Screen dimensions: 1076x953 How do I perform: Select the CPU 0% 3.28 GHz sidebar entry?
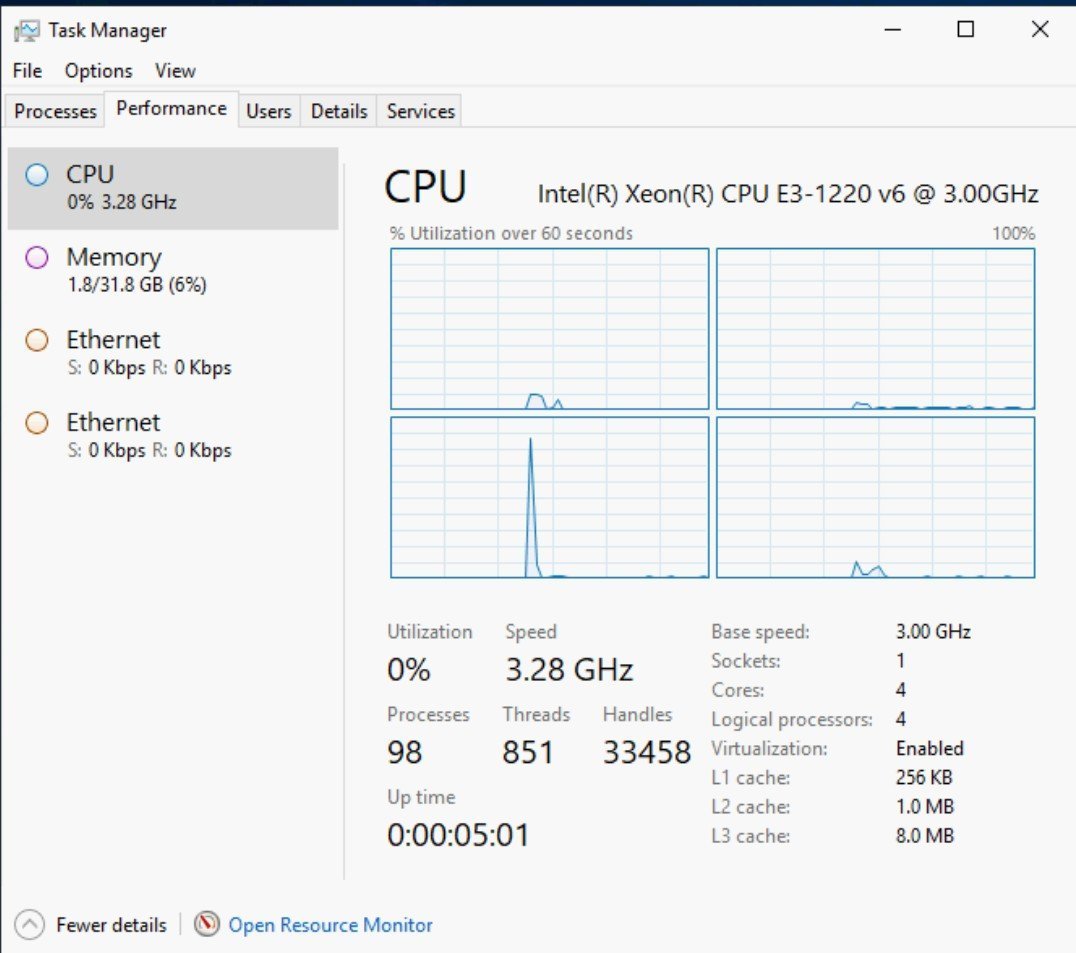173,188
